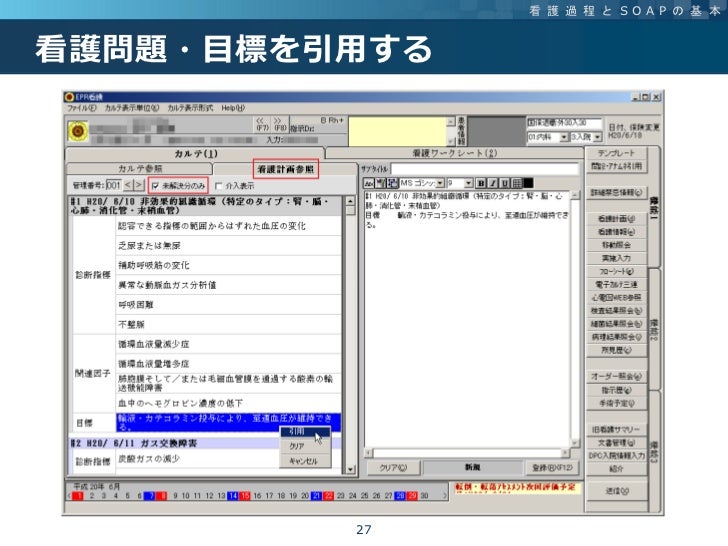Open the 3:入院 dropdown

(598, 137)
